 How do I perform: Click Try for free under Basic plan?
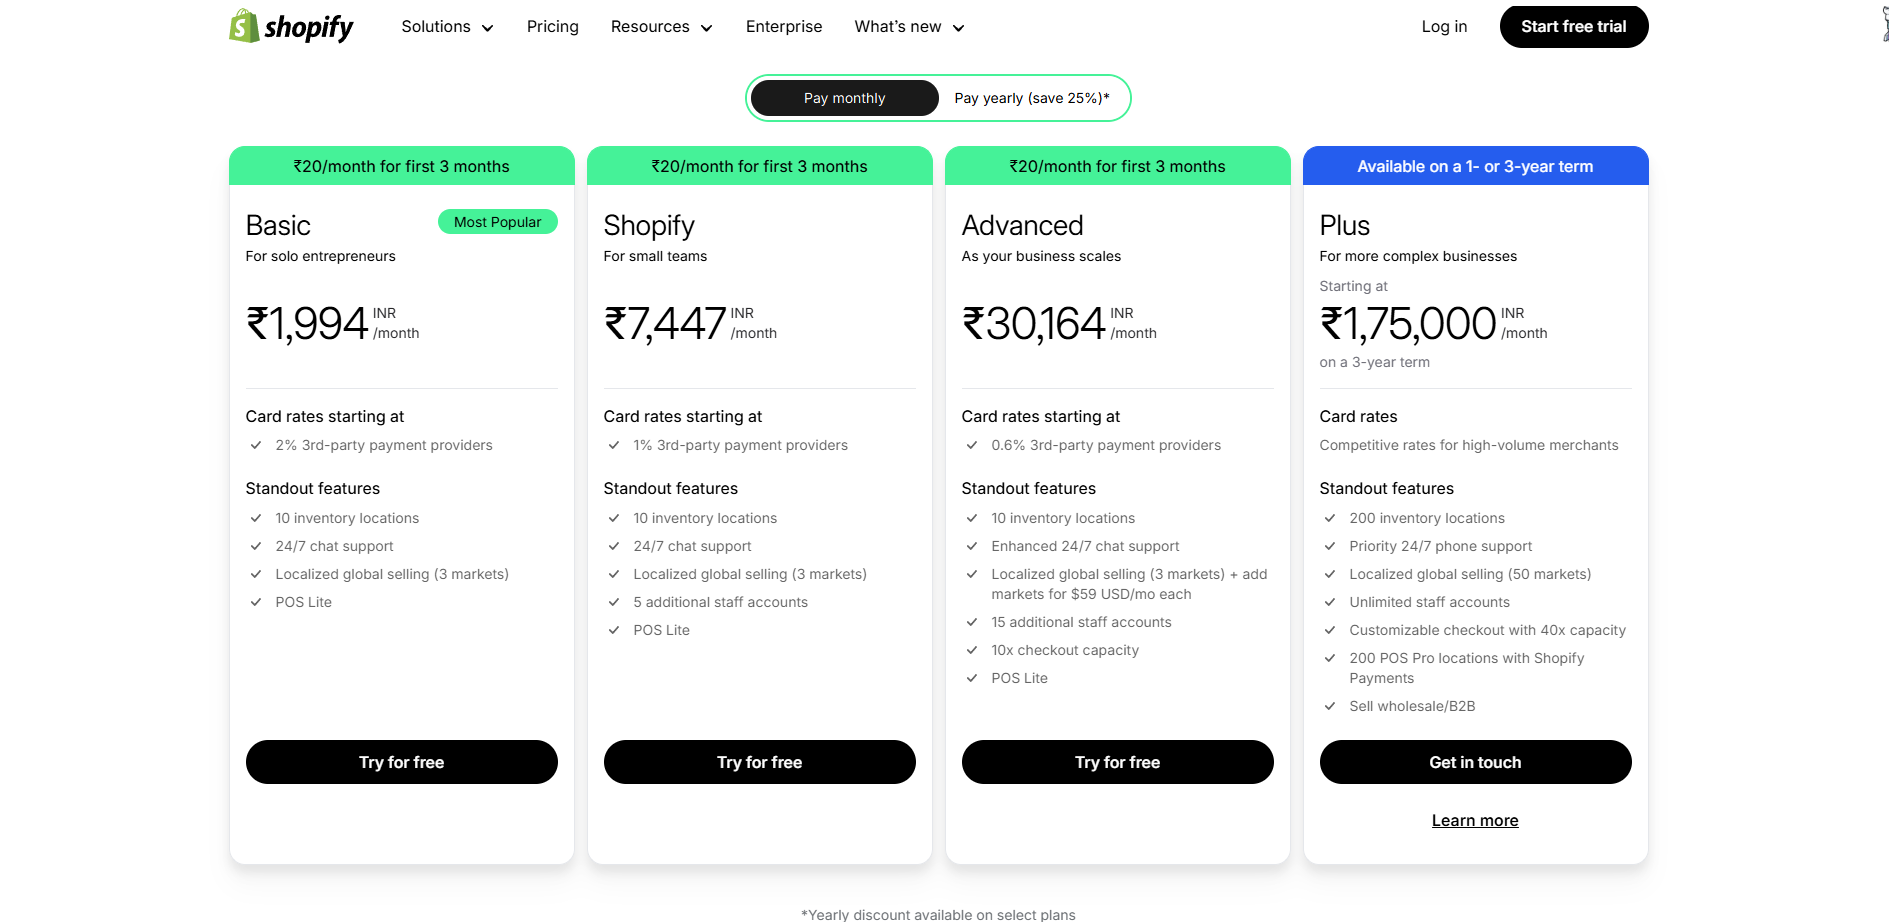pyautogui.click(x=401, y=762)
